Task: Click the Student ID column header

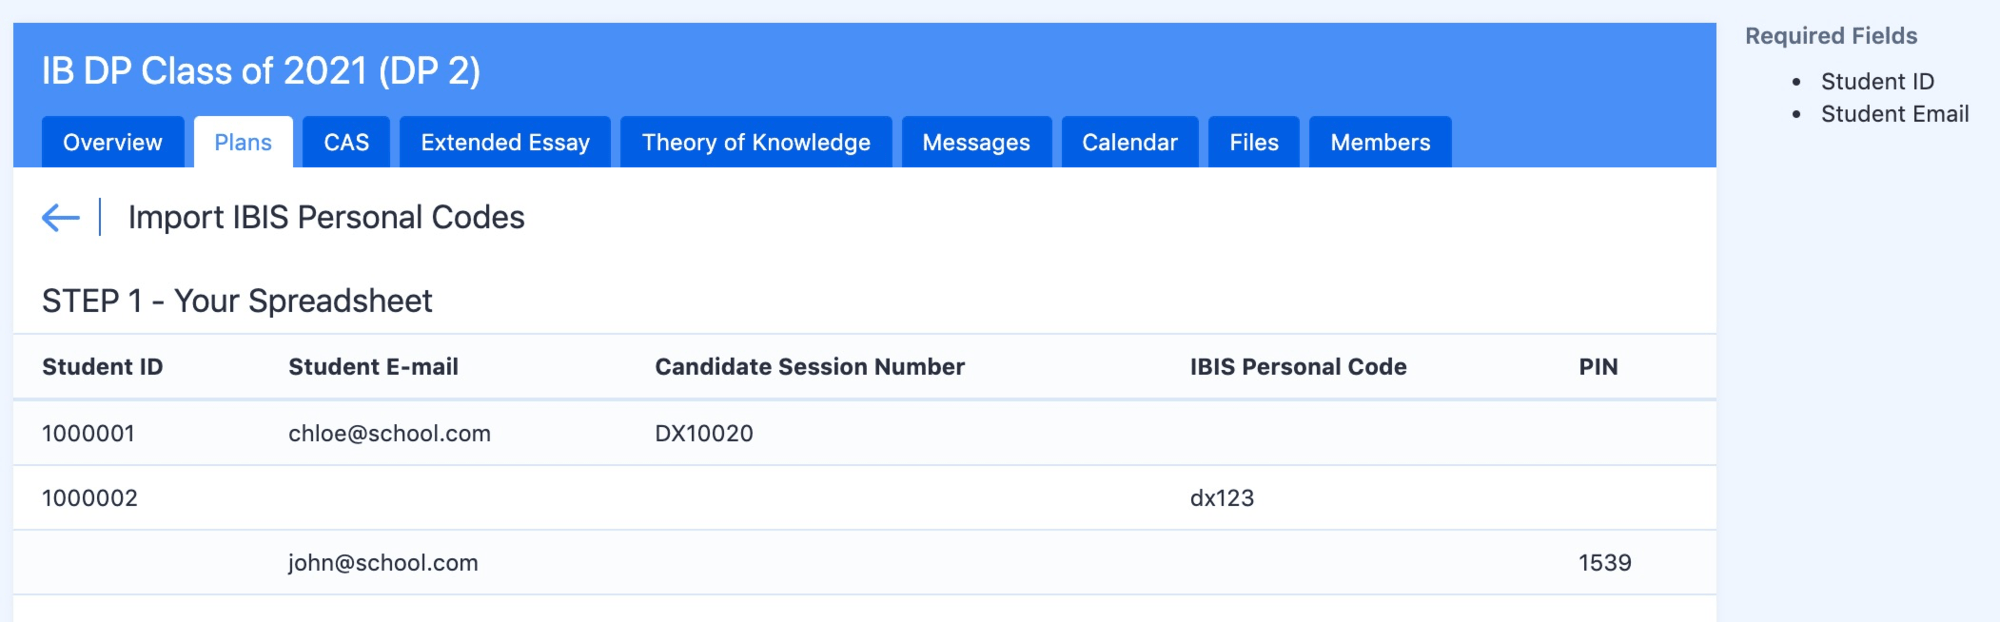Action: click(102, 367)
